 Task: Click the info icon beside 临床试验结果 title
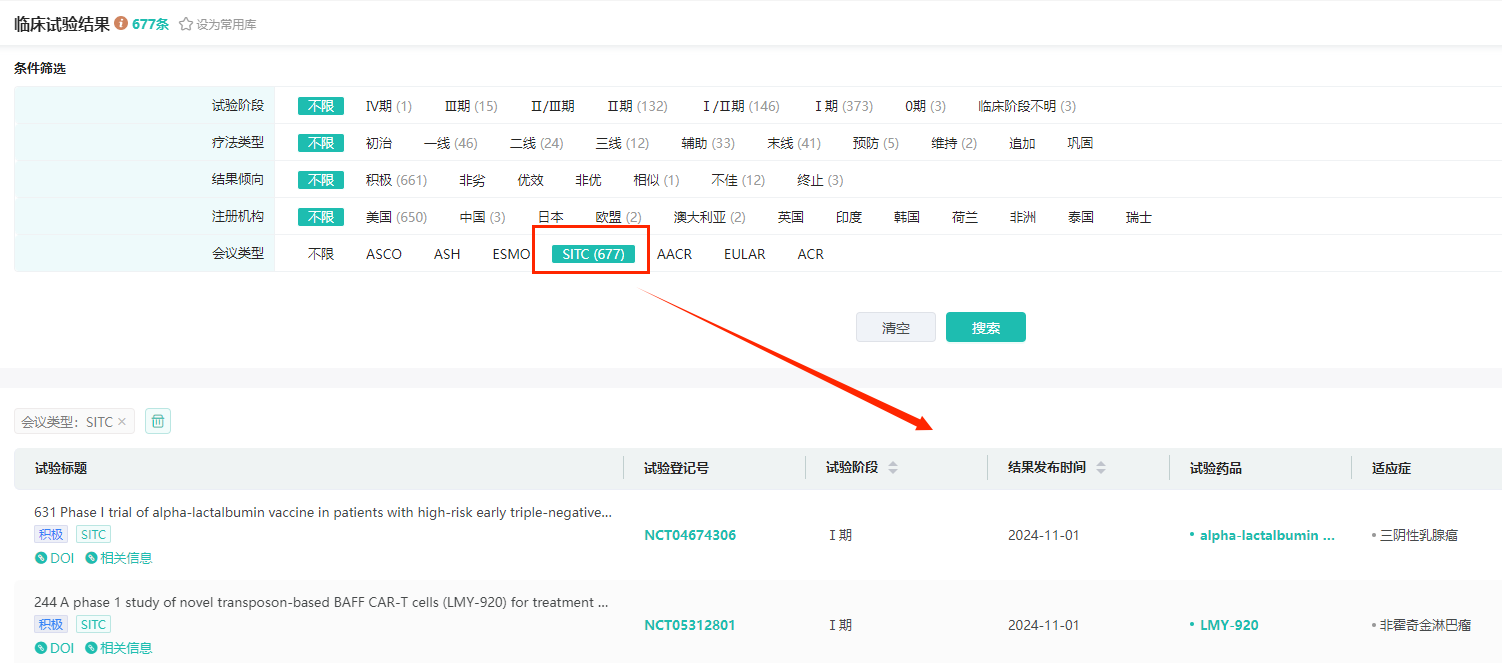pyautogui.click(x=121, y=23)
